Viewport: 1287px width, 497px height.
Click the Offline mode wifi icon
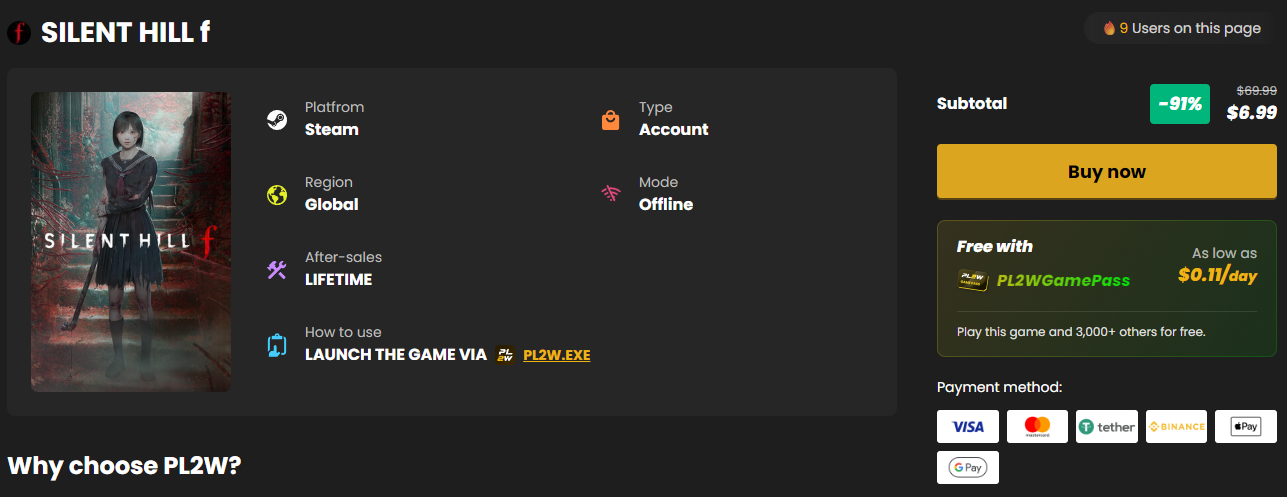(610, 195)
